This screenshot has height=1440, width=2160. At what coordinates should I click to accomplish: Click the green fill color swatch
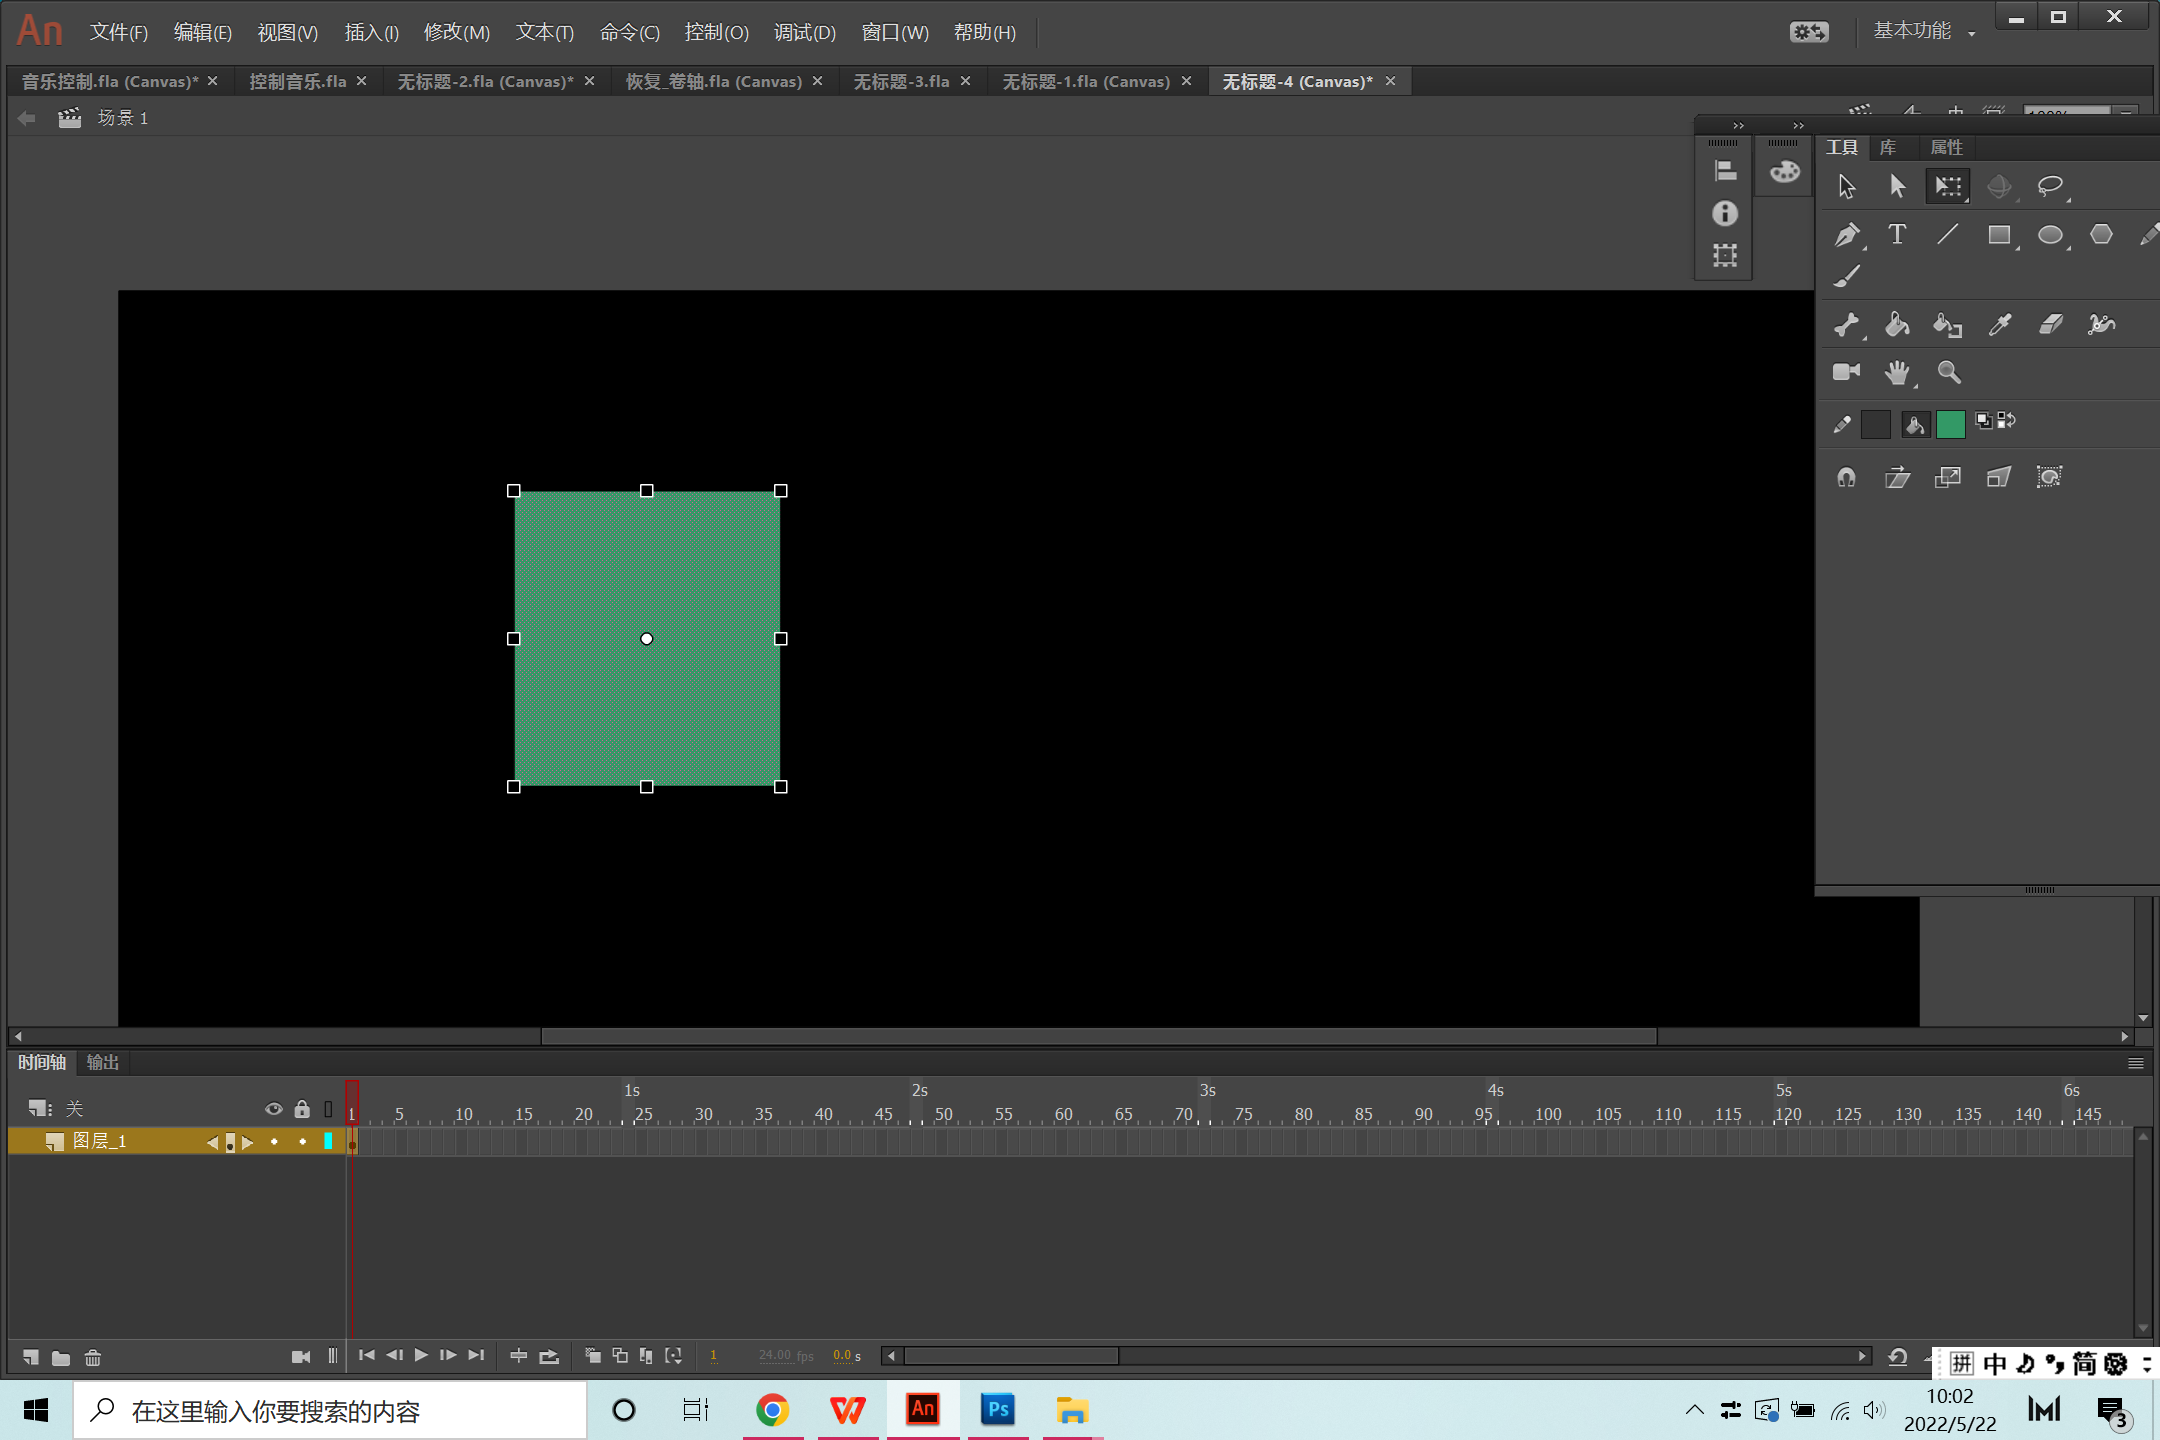[1950, 424]
